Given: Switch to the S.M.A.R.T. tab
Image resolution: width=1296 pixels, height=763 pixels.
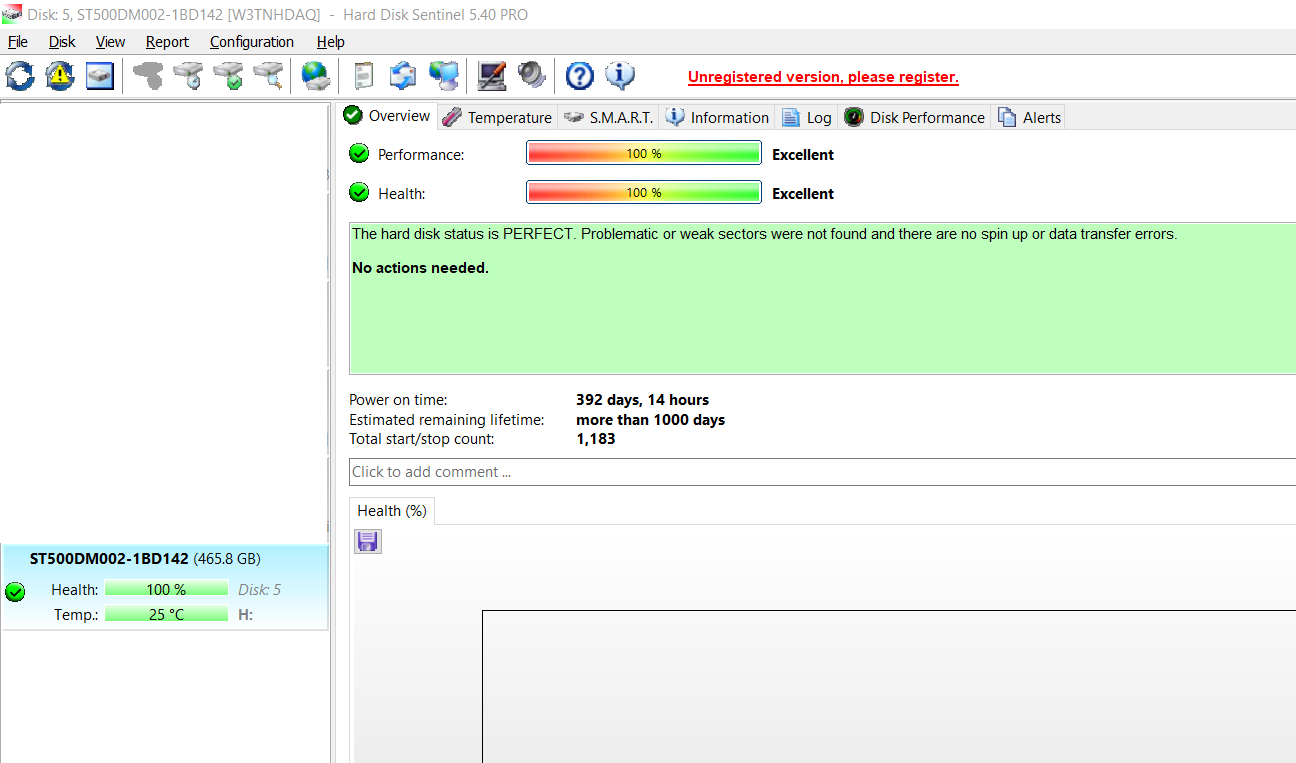Looking at the screenshot, I should tap(608, 117).
